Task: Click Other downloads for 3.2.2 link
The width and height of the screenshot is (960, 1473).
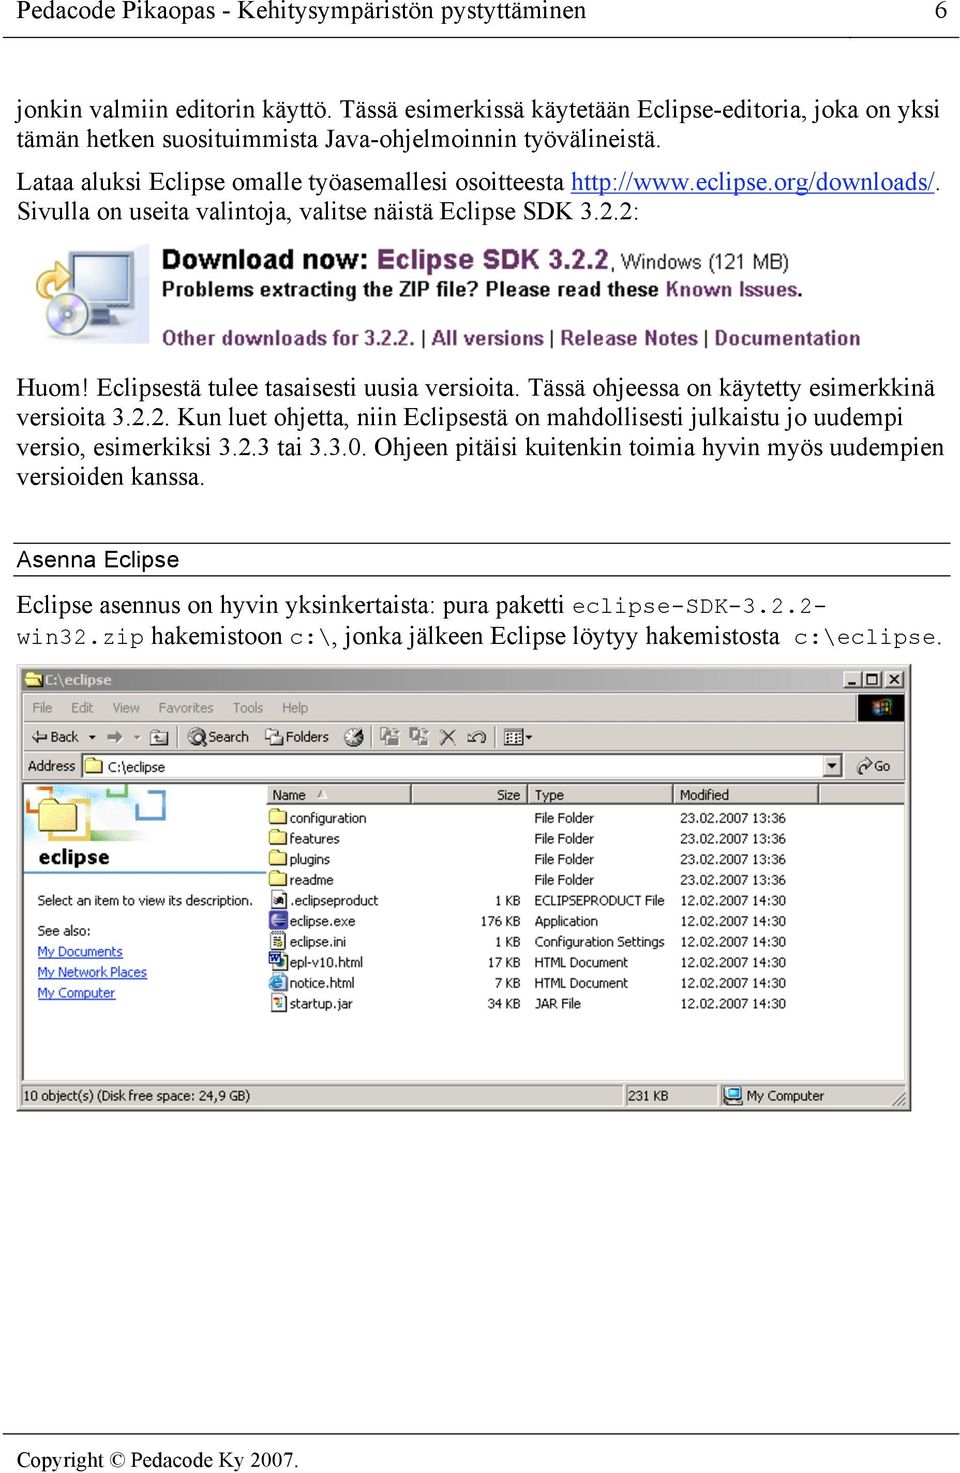Action: pos(288,338)
